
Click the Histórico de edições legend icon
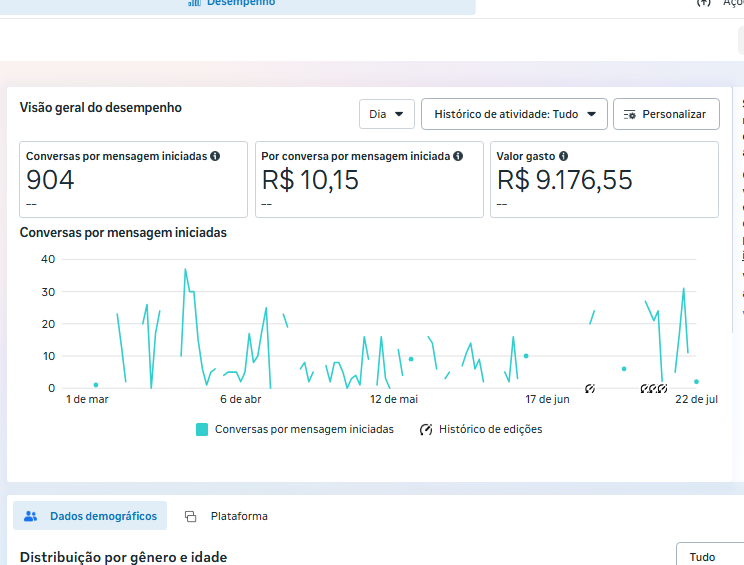426,429
